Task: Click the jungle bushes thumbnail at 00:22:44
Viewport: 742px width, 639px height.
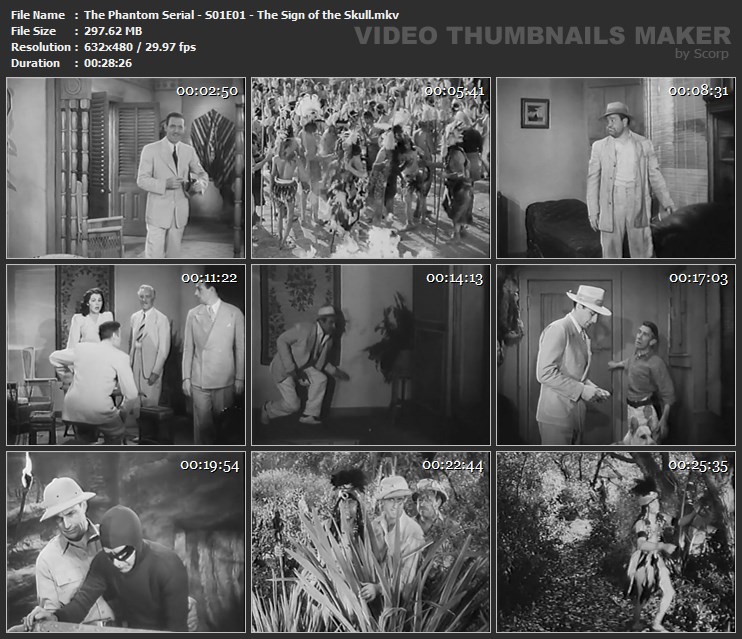Action: click(x=371, y=542)
